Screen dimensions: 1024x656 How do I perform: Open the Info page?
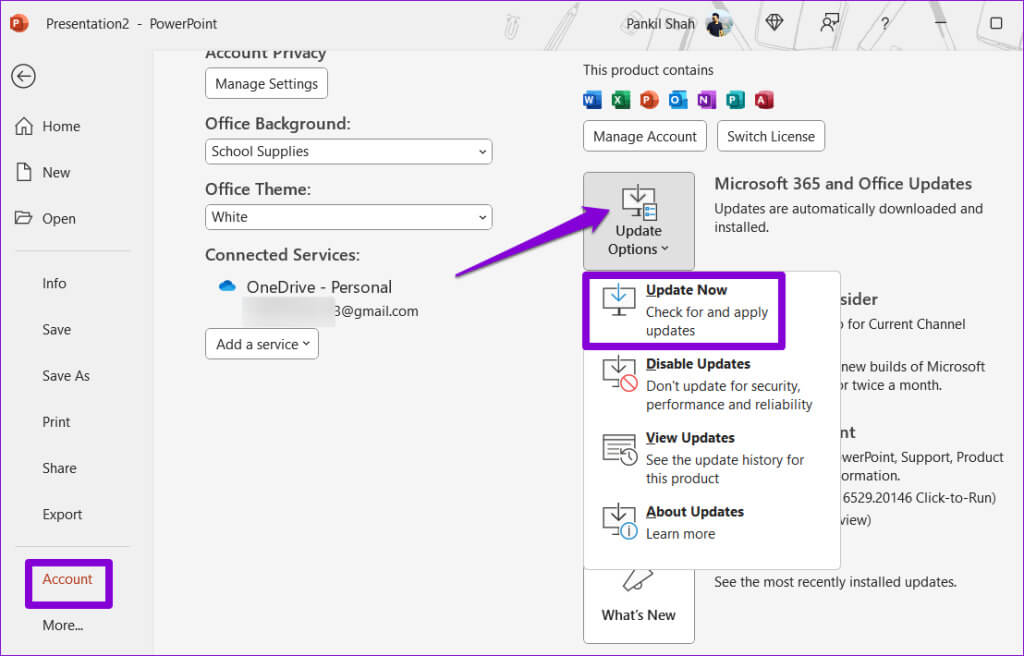(x=54, y=284)
